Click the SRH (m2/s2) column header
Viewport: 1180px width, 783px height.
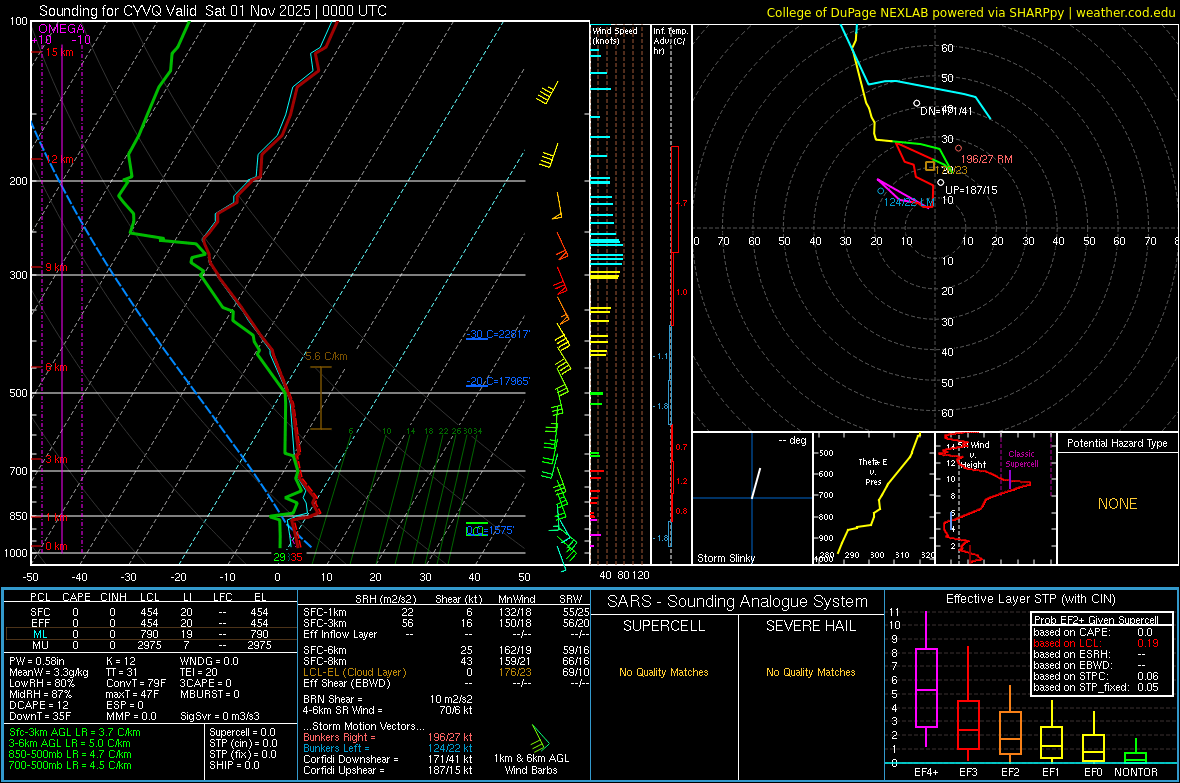click(x=385, y=599)
